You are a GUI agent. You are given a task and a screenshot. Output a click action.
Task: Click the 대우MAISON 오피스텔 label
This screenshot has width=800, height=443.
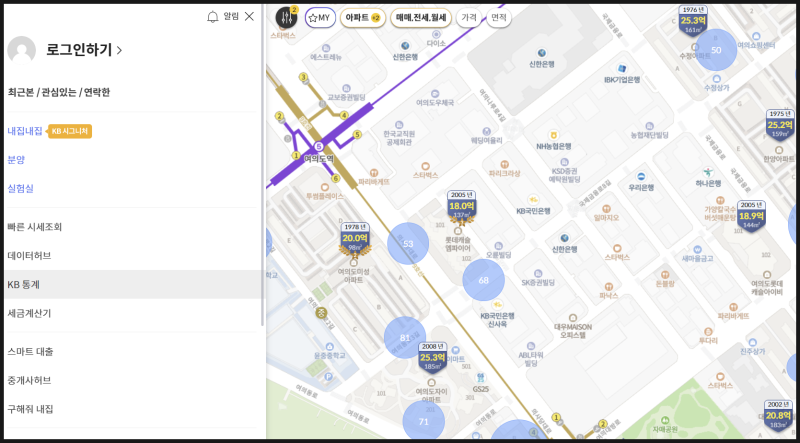572,331
